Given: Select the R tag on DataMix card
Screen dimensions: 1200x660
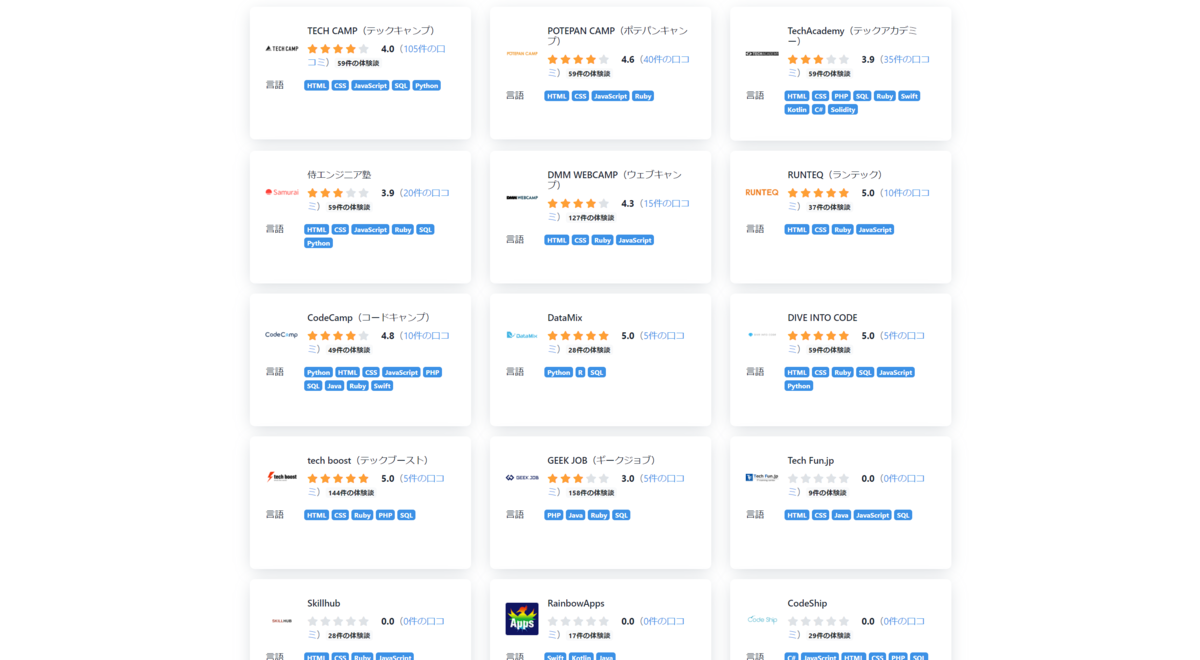Looking at the screenshot, I should [580, 372].
